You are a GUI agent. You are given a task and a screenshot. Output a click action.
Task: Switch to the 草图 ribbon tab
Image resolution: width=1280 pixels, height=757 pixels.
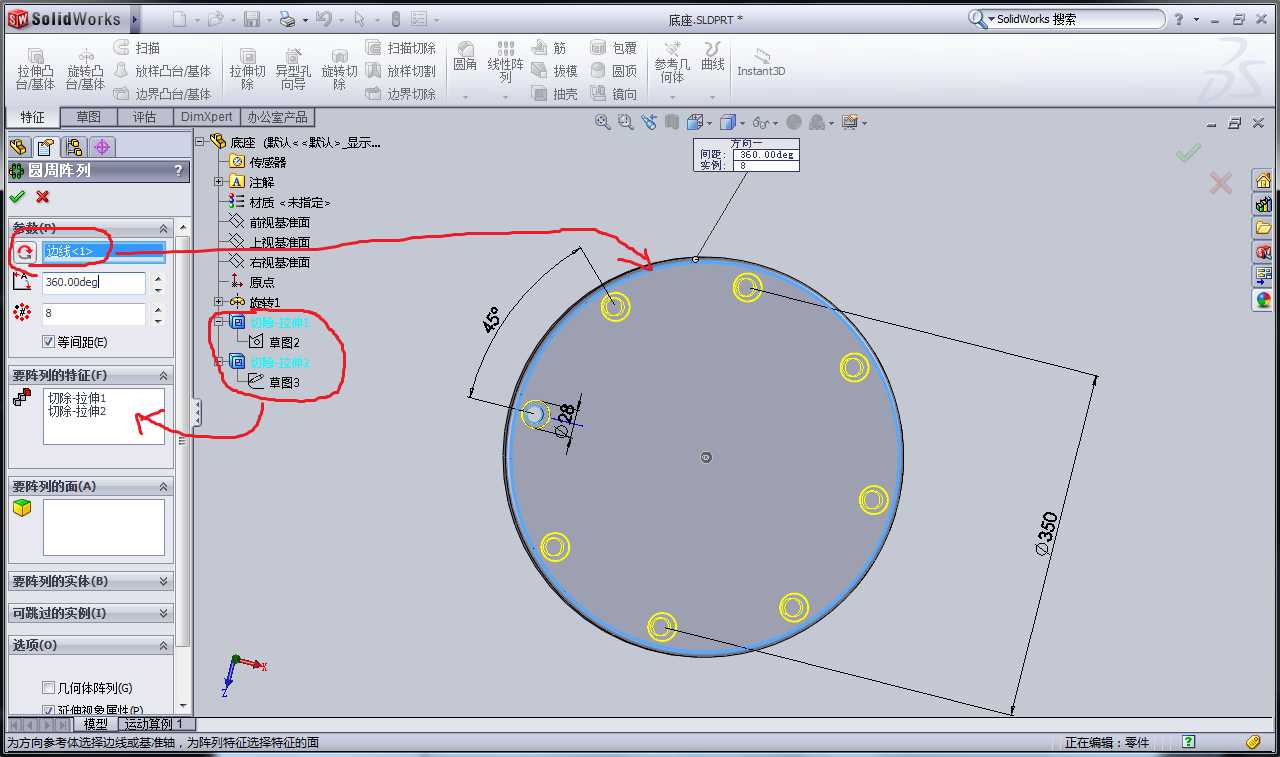pyautogui.click(x=88, y=117)
